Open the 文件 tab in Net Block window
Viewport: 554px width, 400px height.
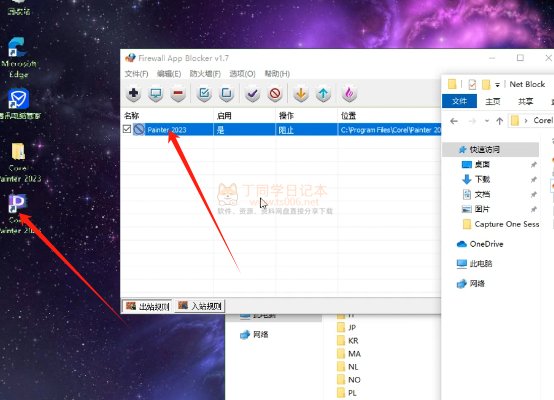pos(459,101)
